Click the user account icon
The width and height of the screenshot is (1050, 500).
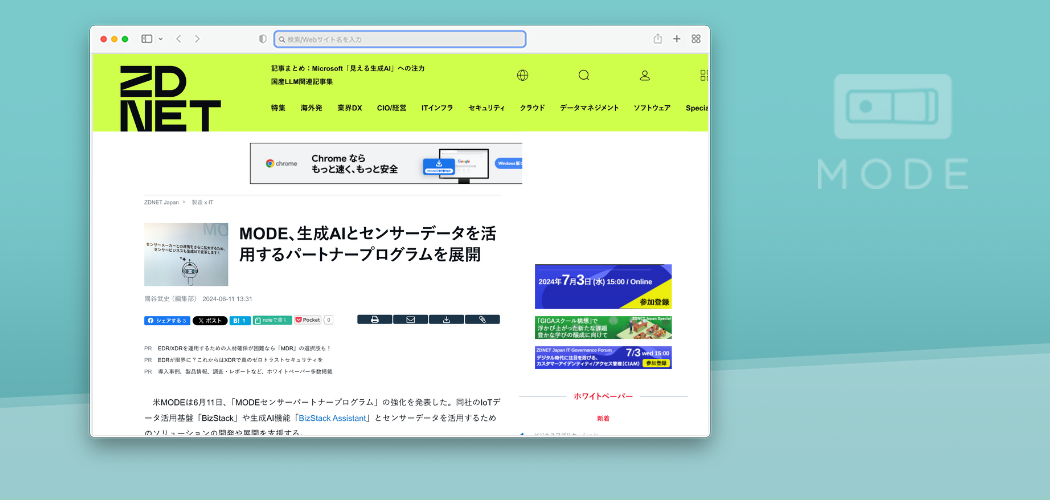click(645, 75)
